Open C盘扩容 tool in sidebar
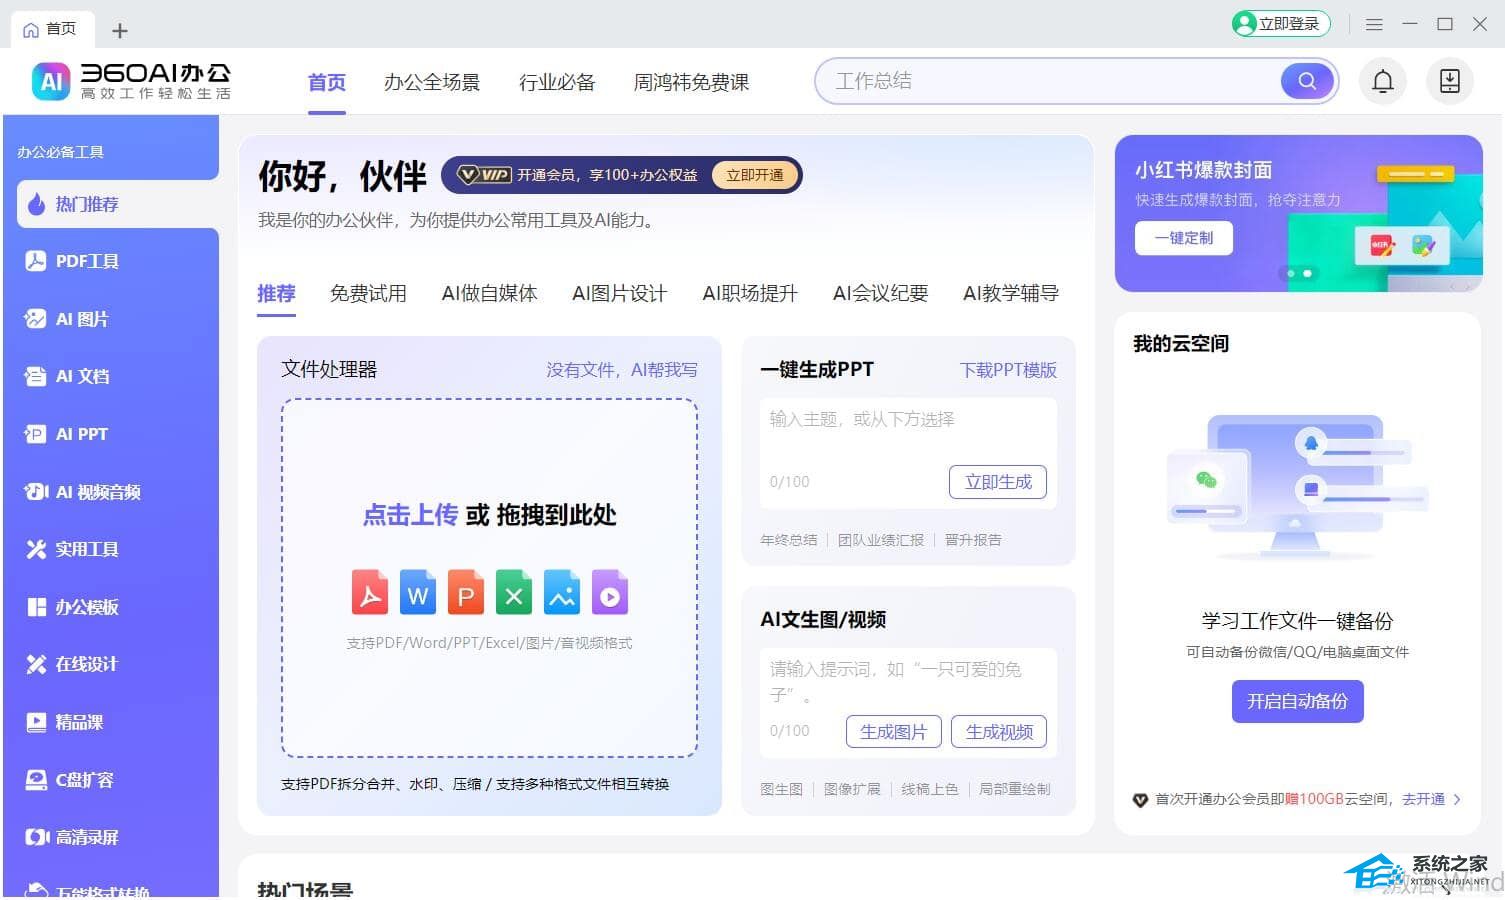Screen dimensions: 1505x900 coord(84,780)
